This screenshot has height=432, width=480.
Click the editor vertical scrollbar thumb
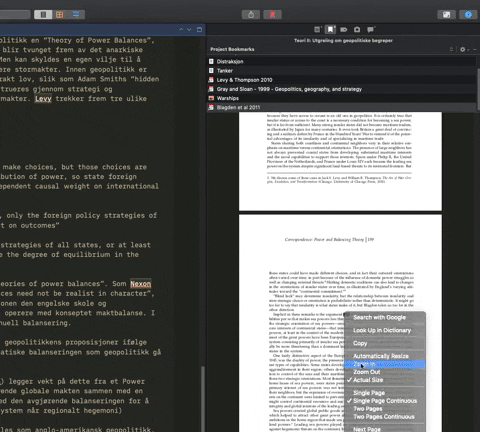tap(202, 398)
